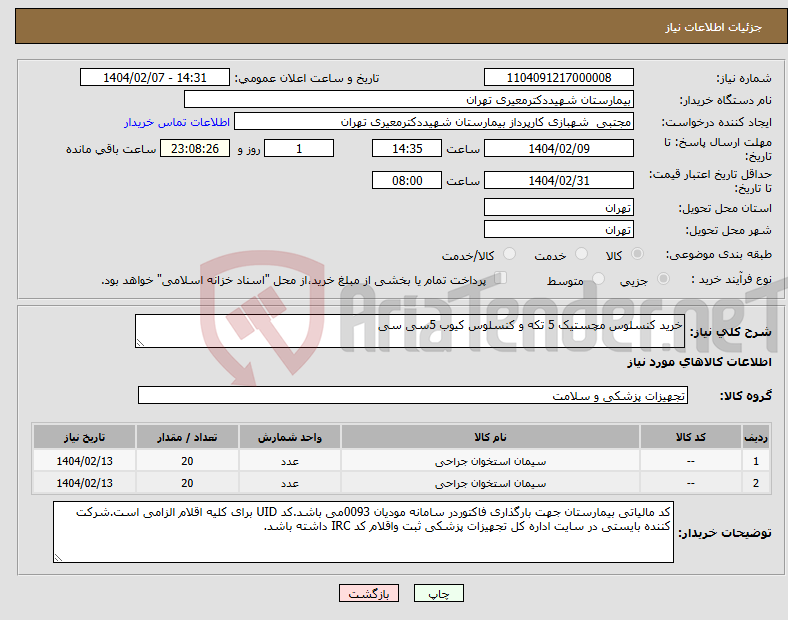The height and width of the screenshot is (620, 788).
Task: Click the price validity date 1404/02/31 field
Action: 559,180
